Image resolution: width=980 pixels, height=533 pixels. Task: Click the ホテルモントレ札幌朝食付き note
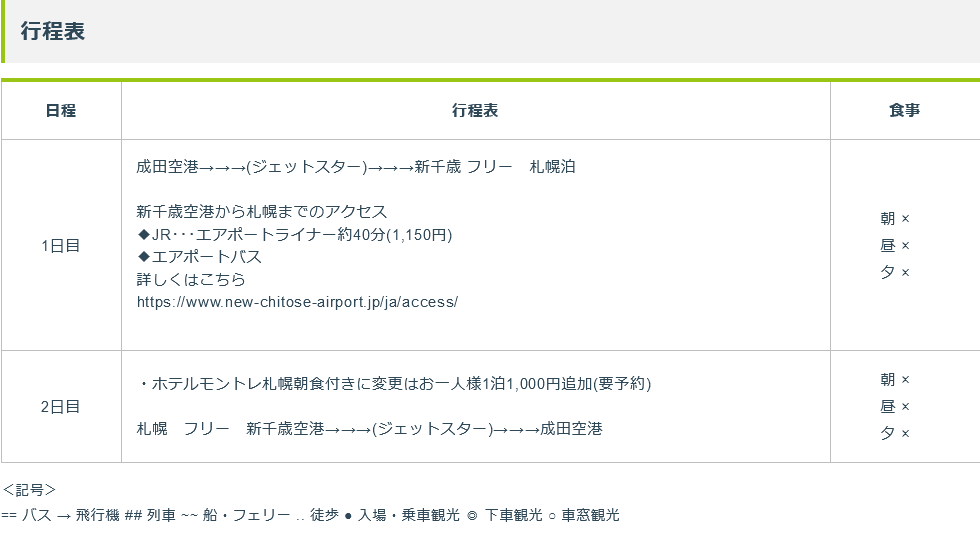pyautogui.click(x=394, y=384)
